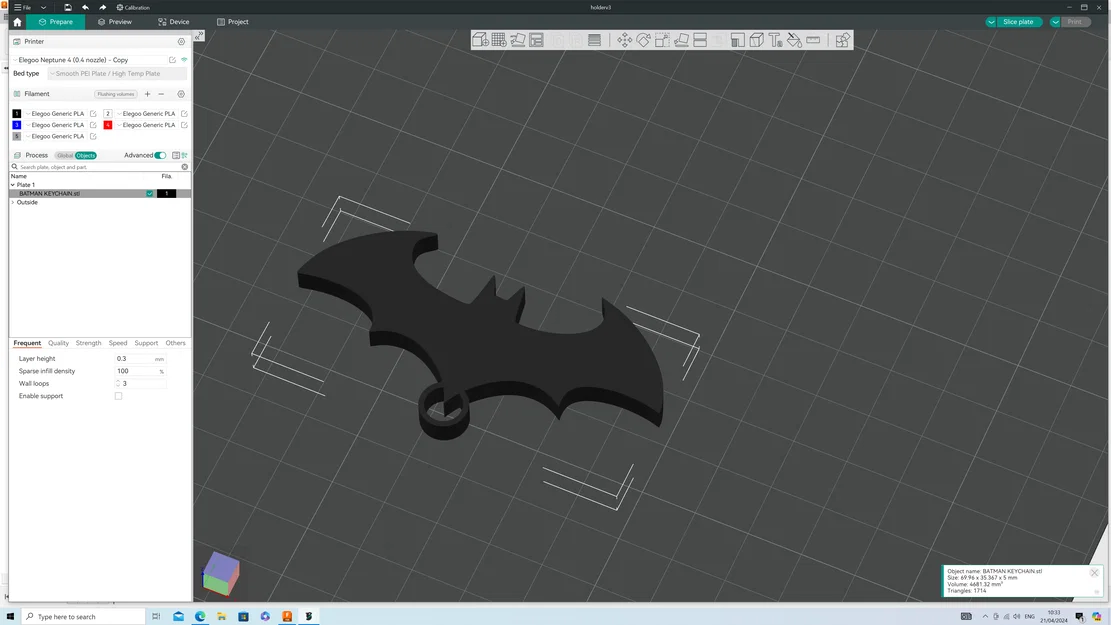Uncheck BATMAN KEYCHAIN.stl in the object list
Viewport: 1111px width, 625px height.
coord(149,194)
